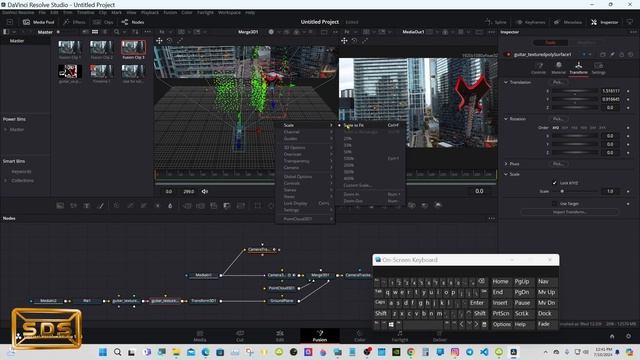
Task: Open Project Manager home icon
Action: pos(612,336)
